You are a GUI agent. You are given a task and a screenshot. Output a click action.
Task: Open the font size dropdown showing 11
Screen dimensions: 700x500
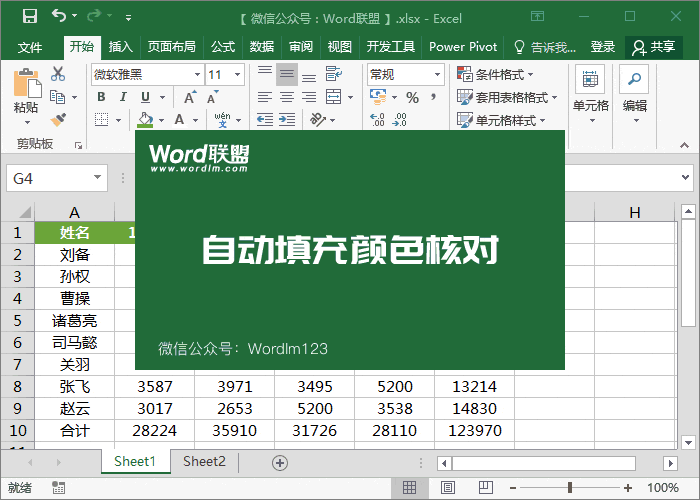coord(238,75)
